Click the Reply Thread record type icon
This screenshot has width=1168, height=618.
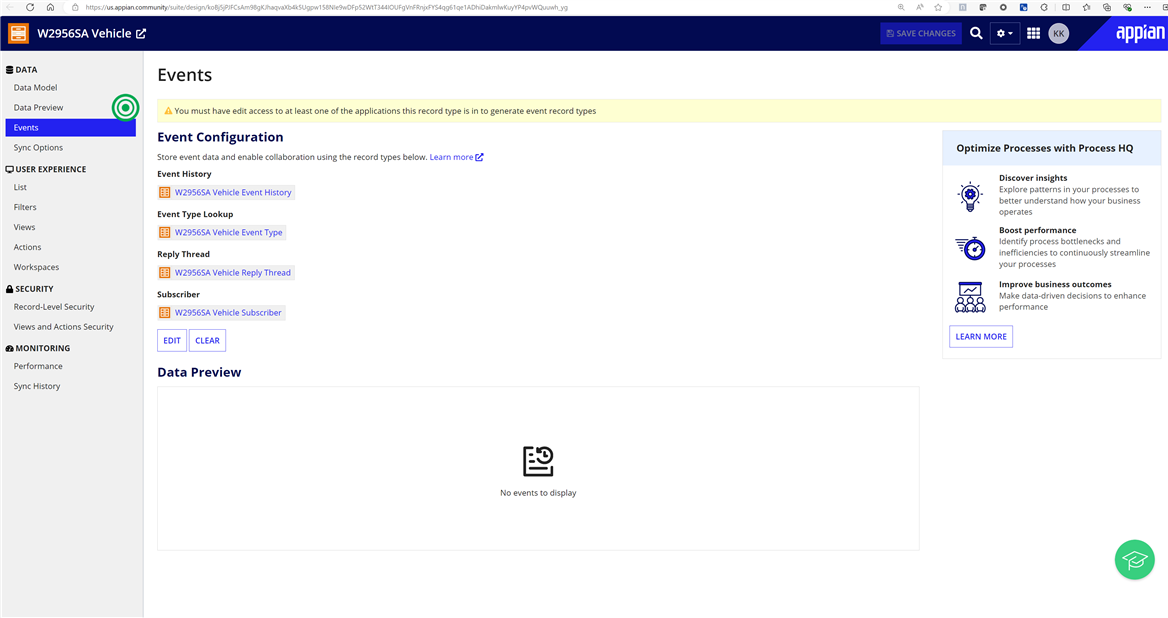[x=165, y=273]
